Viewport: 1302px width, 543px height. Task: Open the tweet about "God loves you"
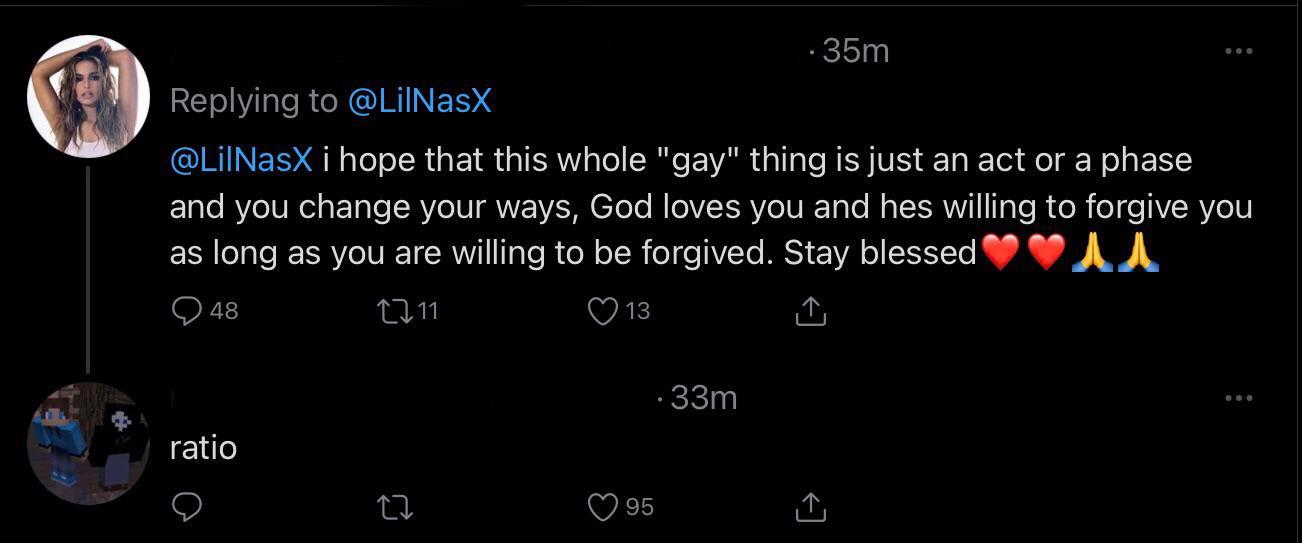point(700,207)
